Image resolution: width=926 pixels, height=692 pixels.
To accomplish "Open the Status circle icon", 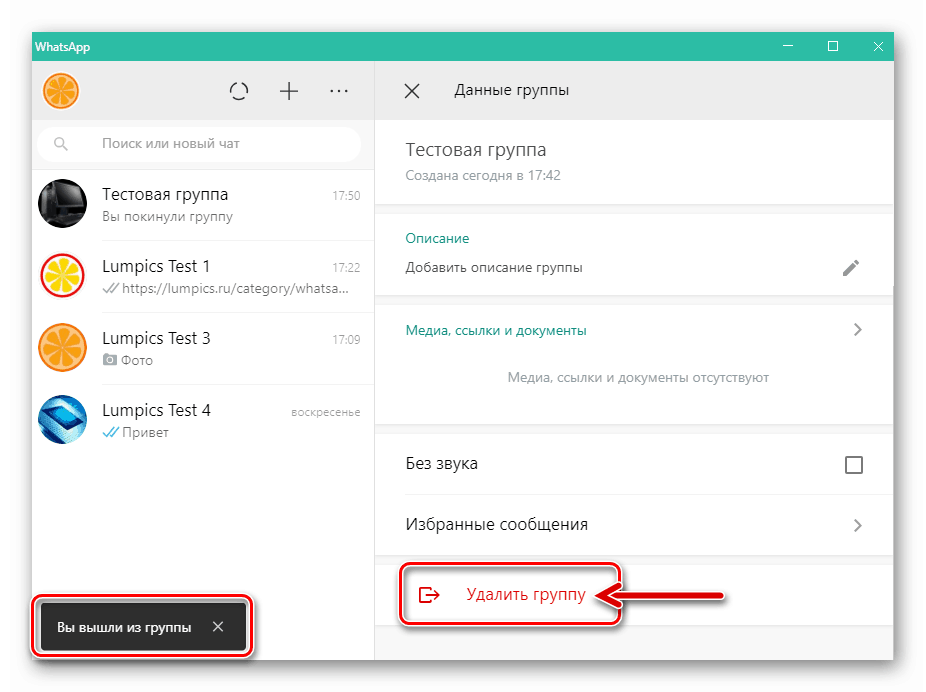I will [x=239, y=91].
